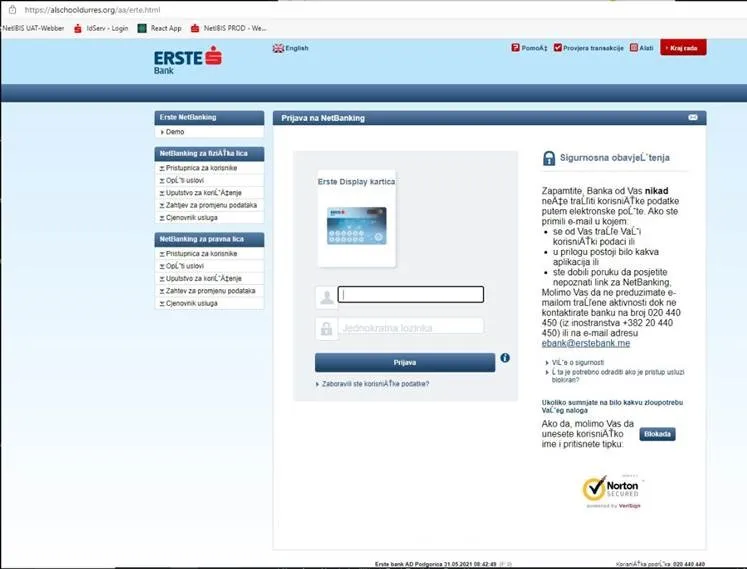Image resolution: width=747 pixels, height=569 pixels.
Task: Click the Kraj rada button
Action: pos(683,48)
